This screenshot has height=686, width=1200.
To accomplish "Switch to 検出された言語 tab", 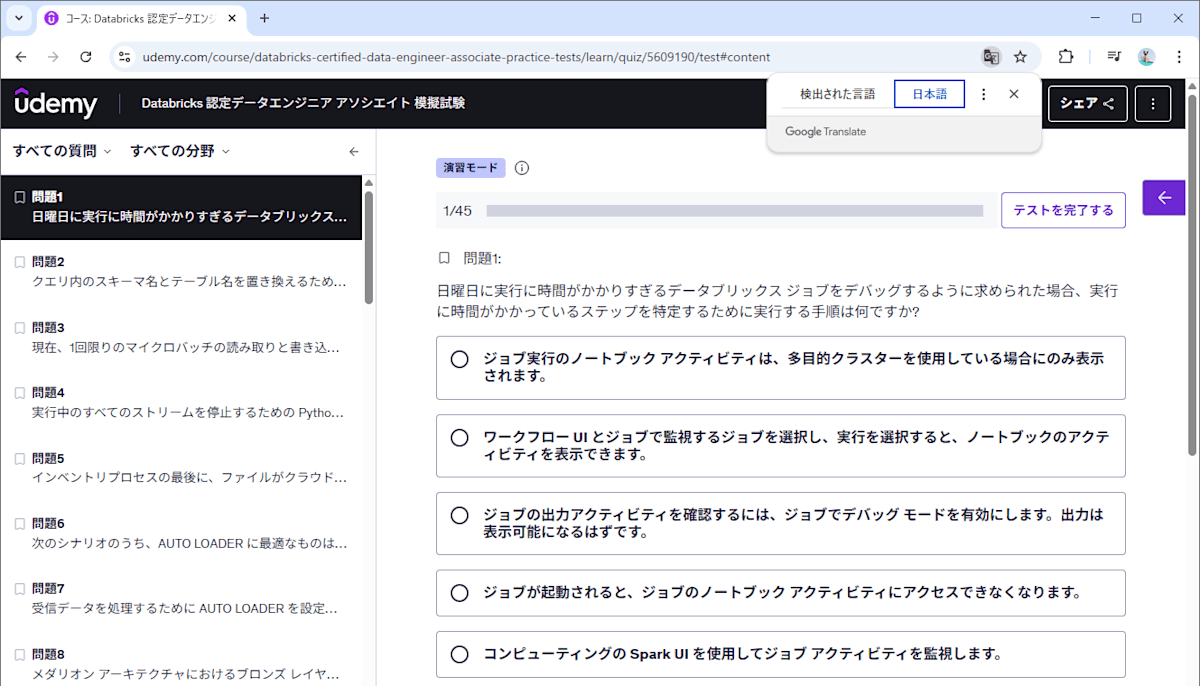I will coord(837,94).
